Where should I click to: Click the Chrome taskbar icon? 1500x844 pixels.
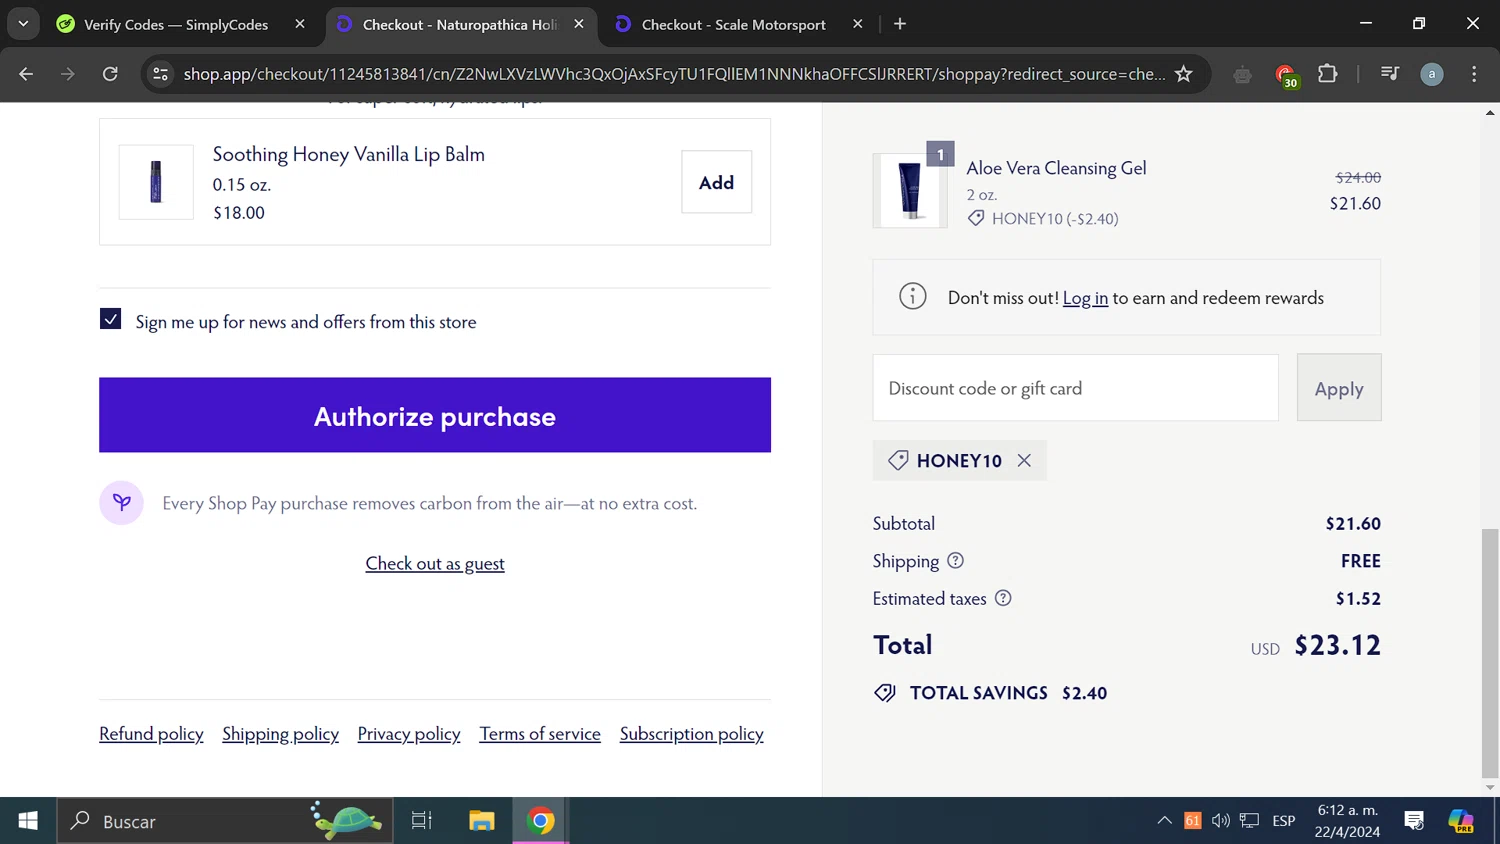[541, 821]
